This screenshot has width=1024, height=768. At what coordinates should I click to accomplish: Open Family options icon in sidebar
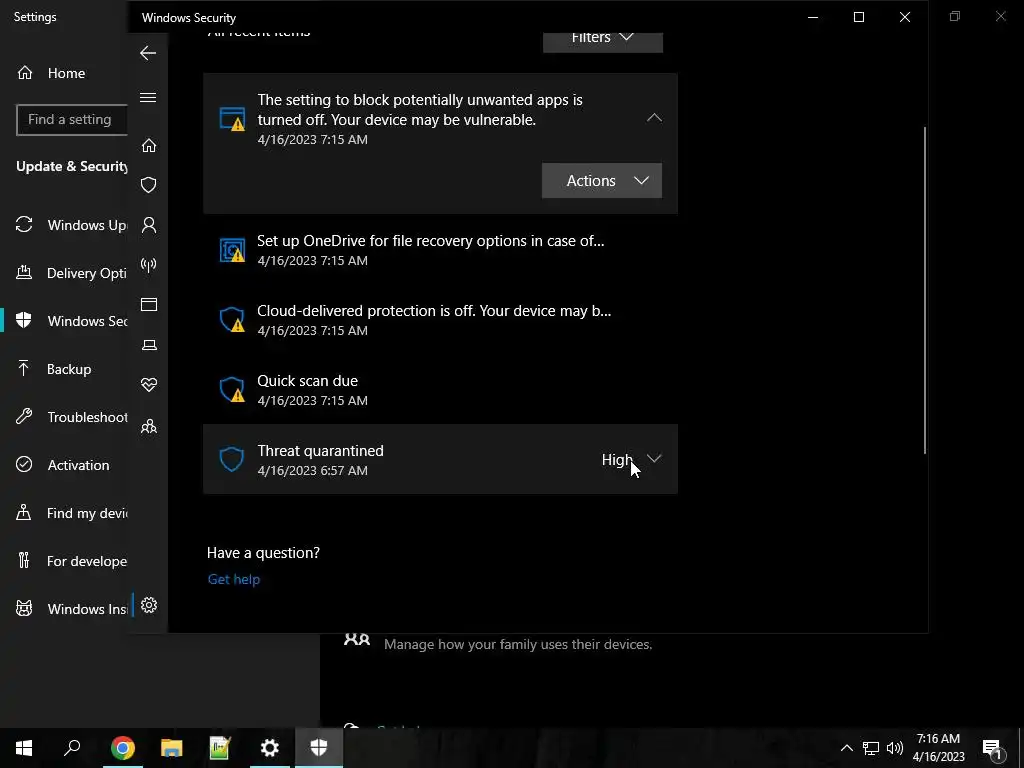[x=149, y=427]
